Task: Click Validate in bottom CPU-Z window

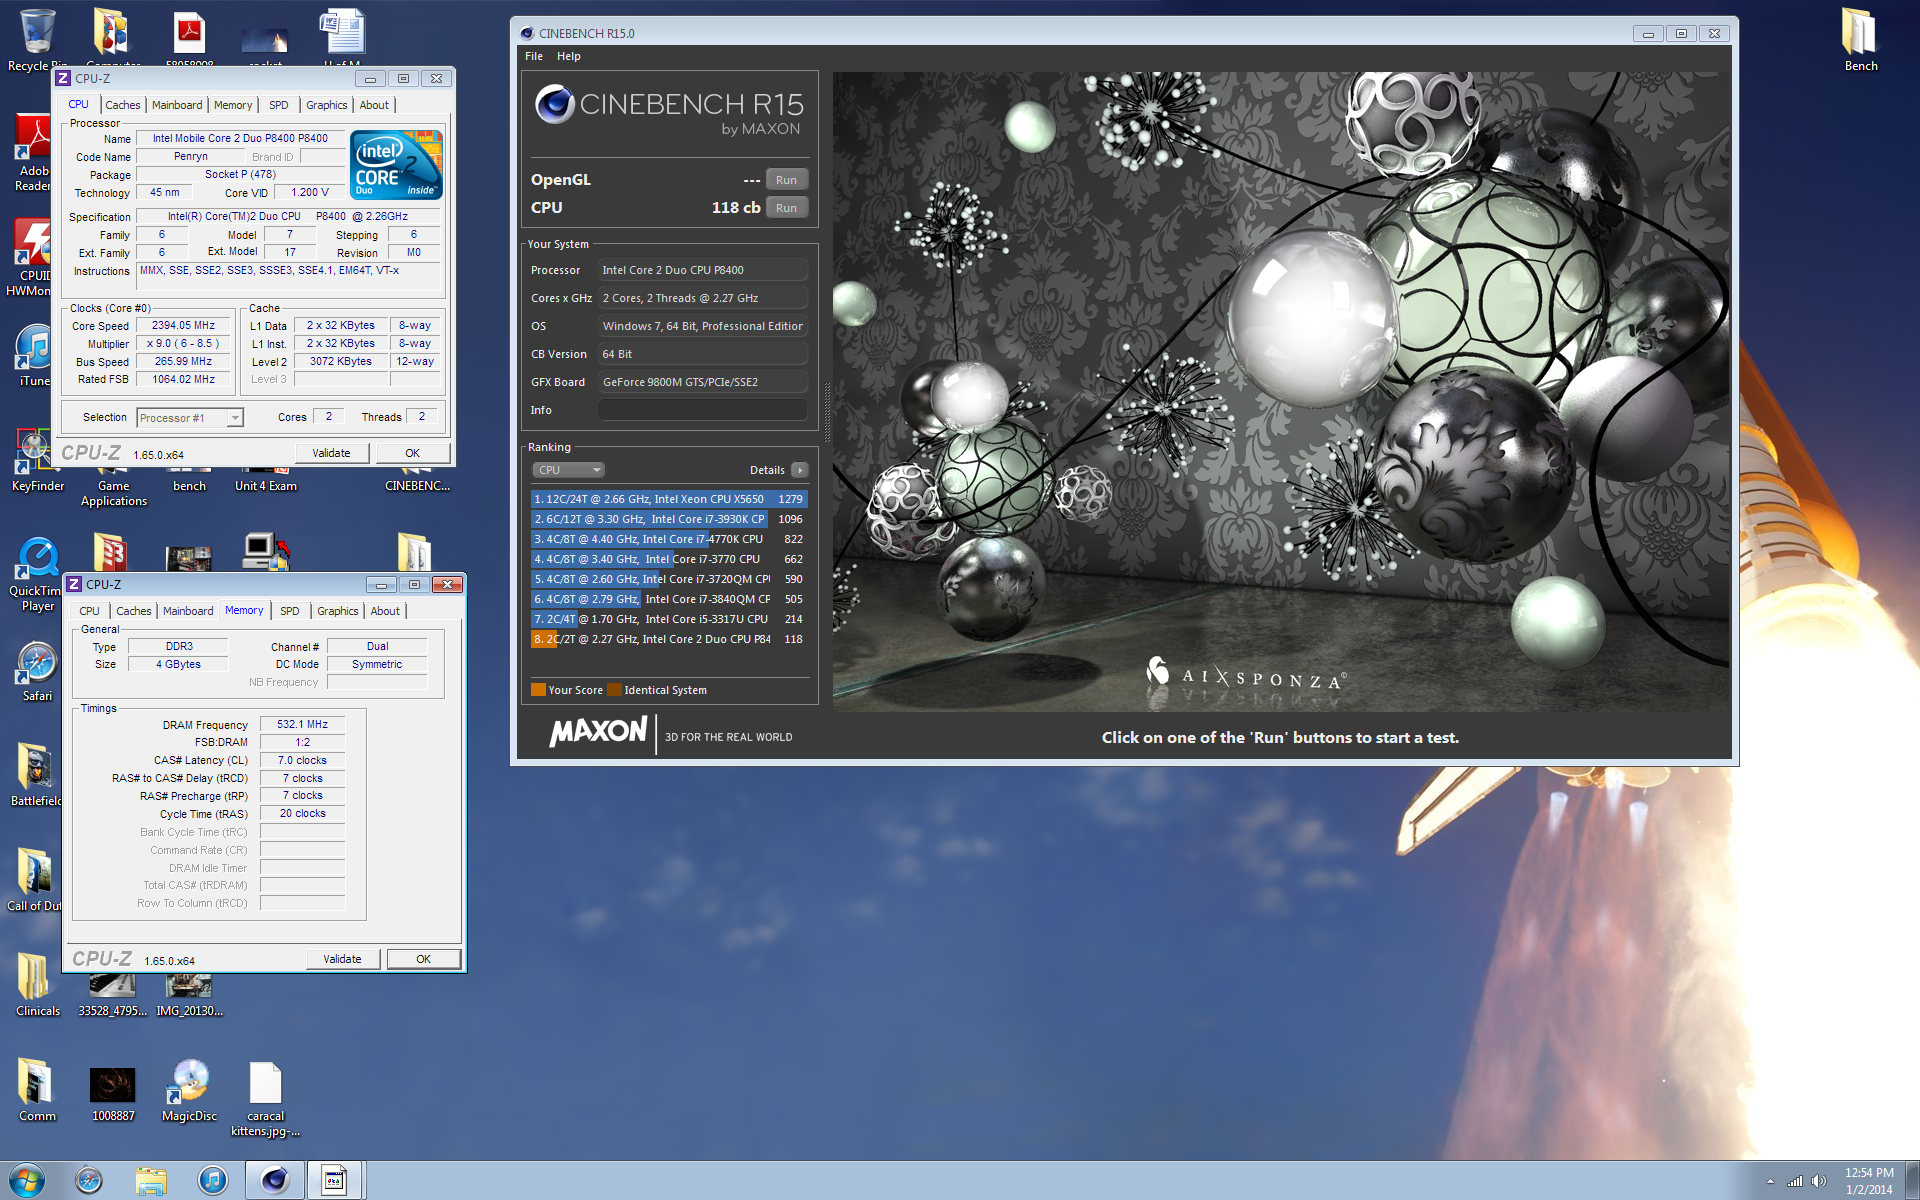Action: pos(342,959)
